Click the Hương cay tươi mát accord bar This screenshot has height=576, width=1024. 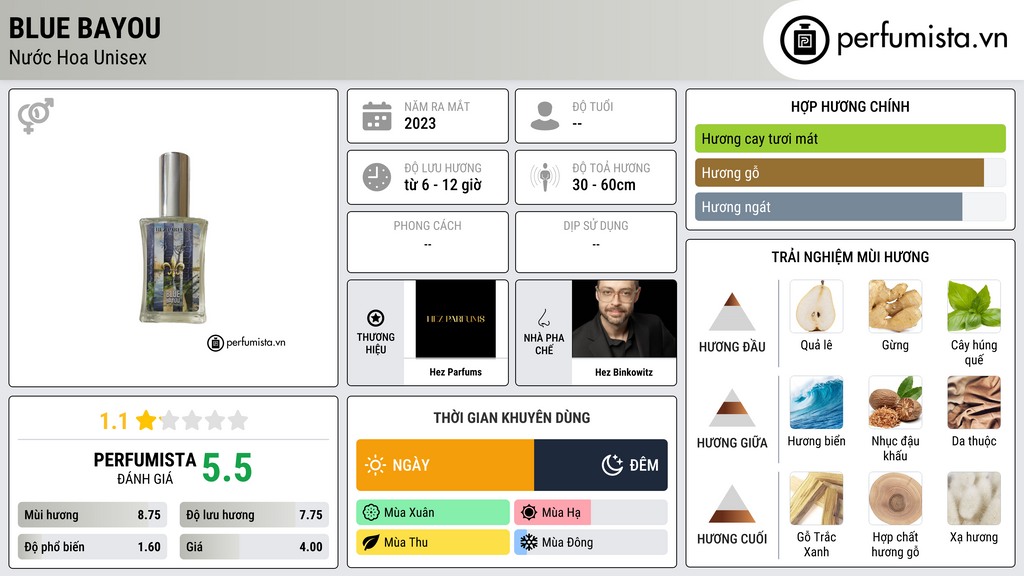(x=850, y=138)
